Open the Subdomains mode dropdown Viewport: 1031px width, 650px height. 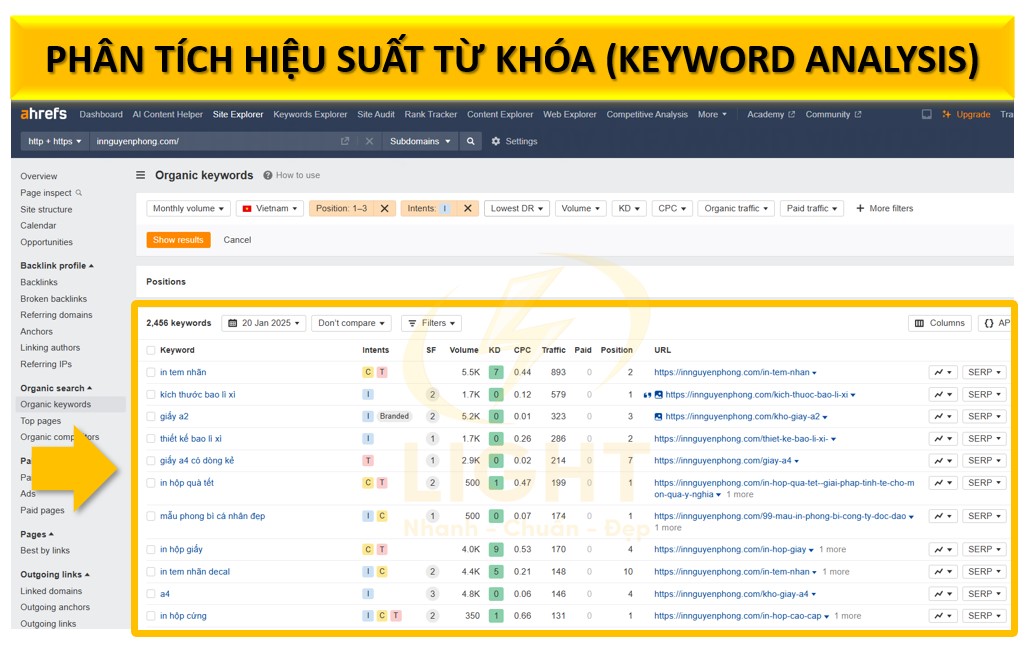[x=420, y=141]
